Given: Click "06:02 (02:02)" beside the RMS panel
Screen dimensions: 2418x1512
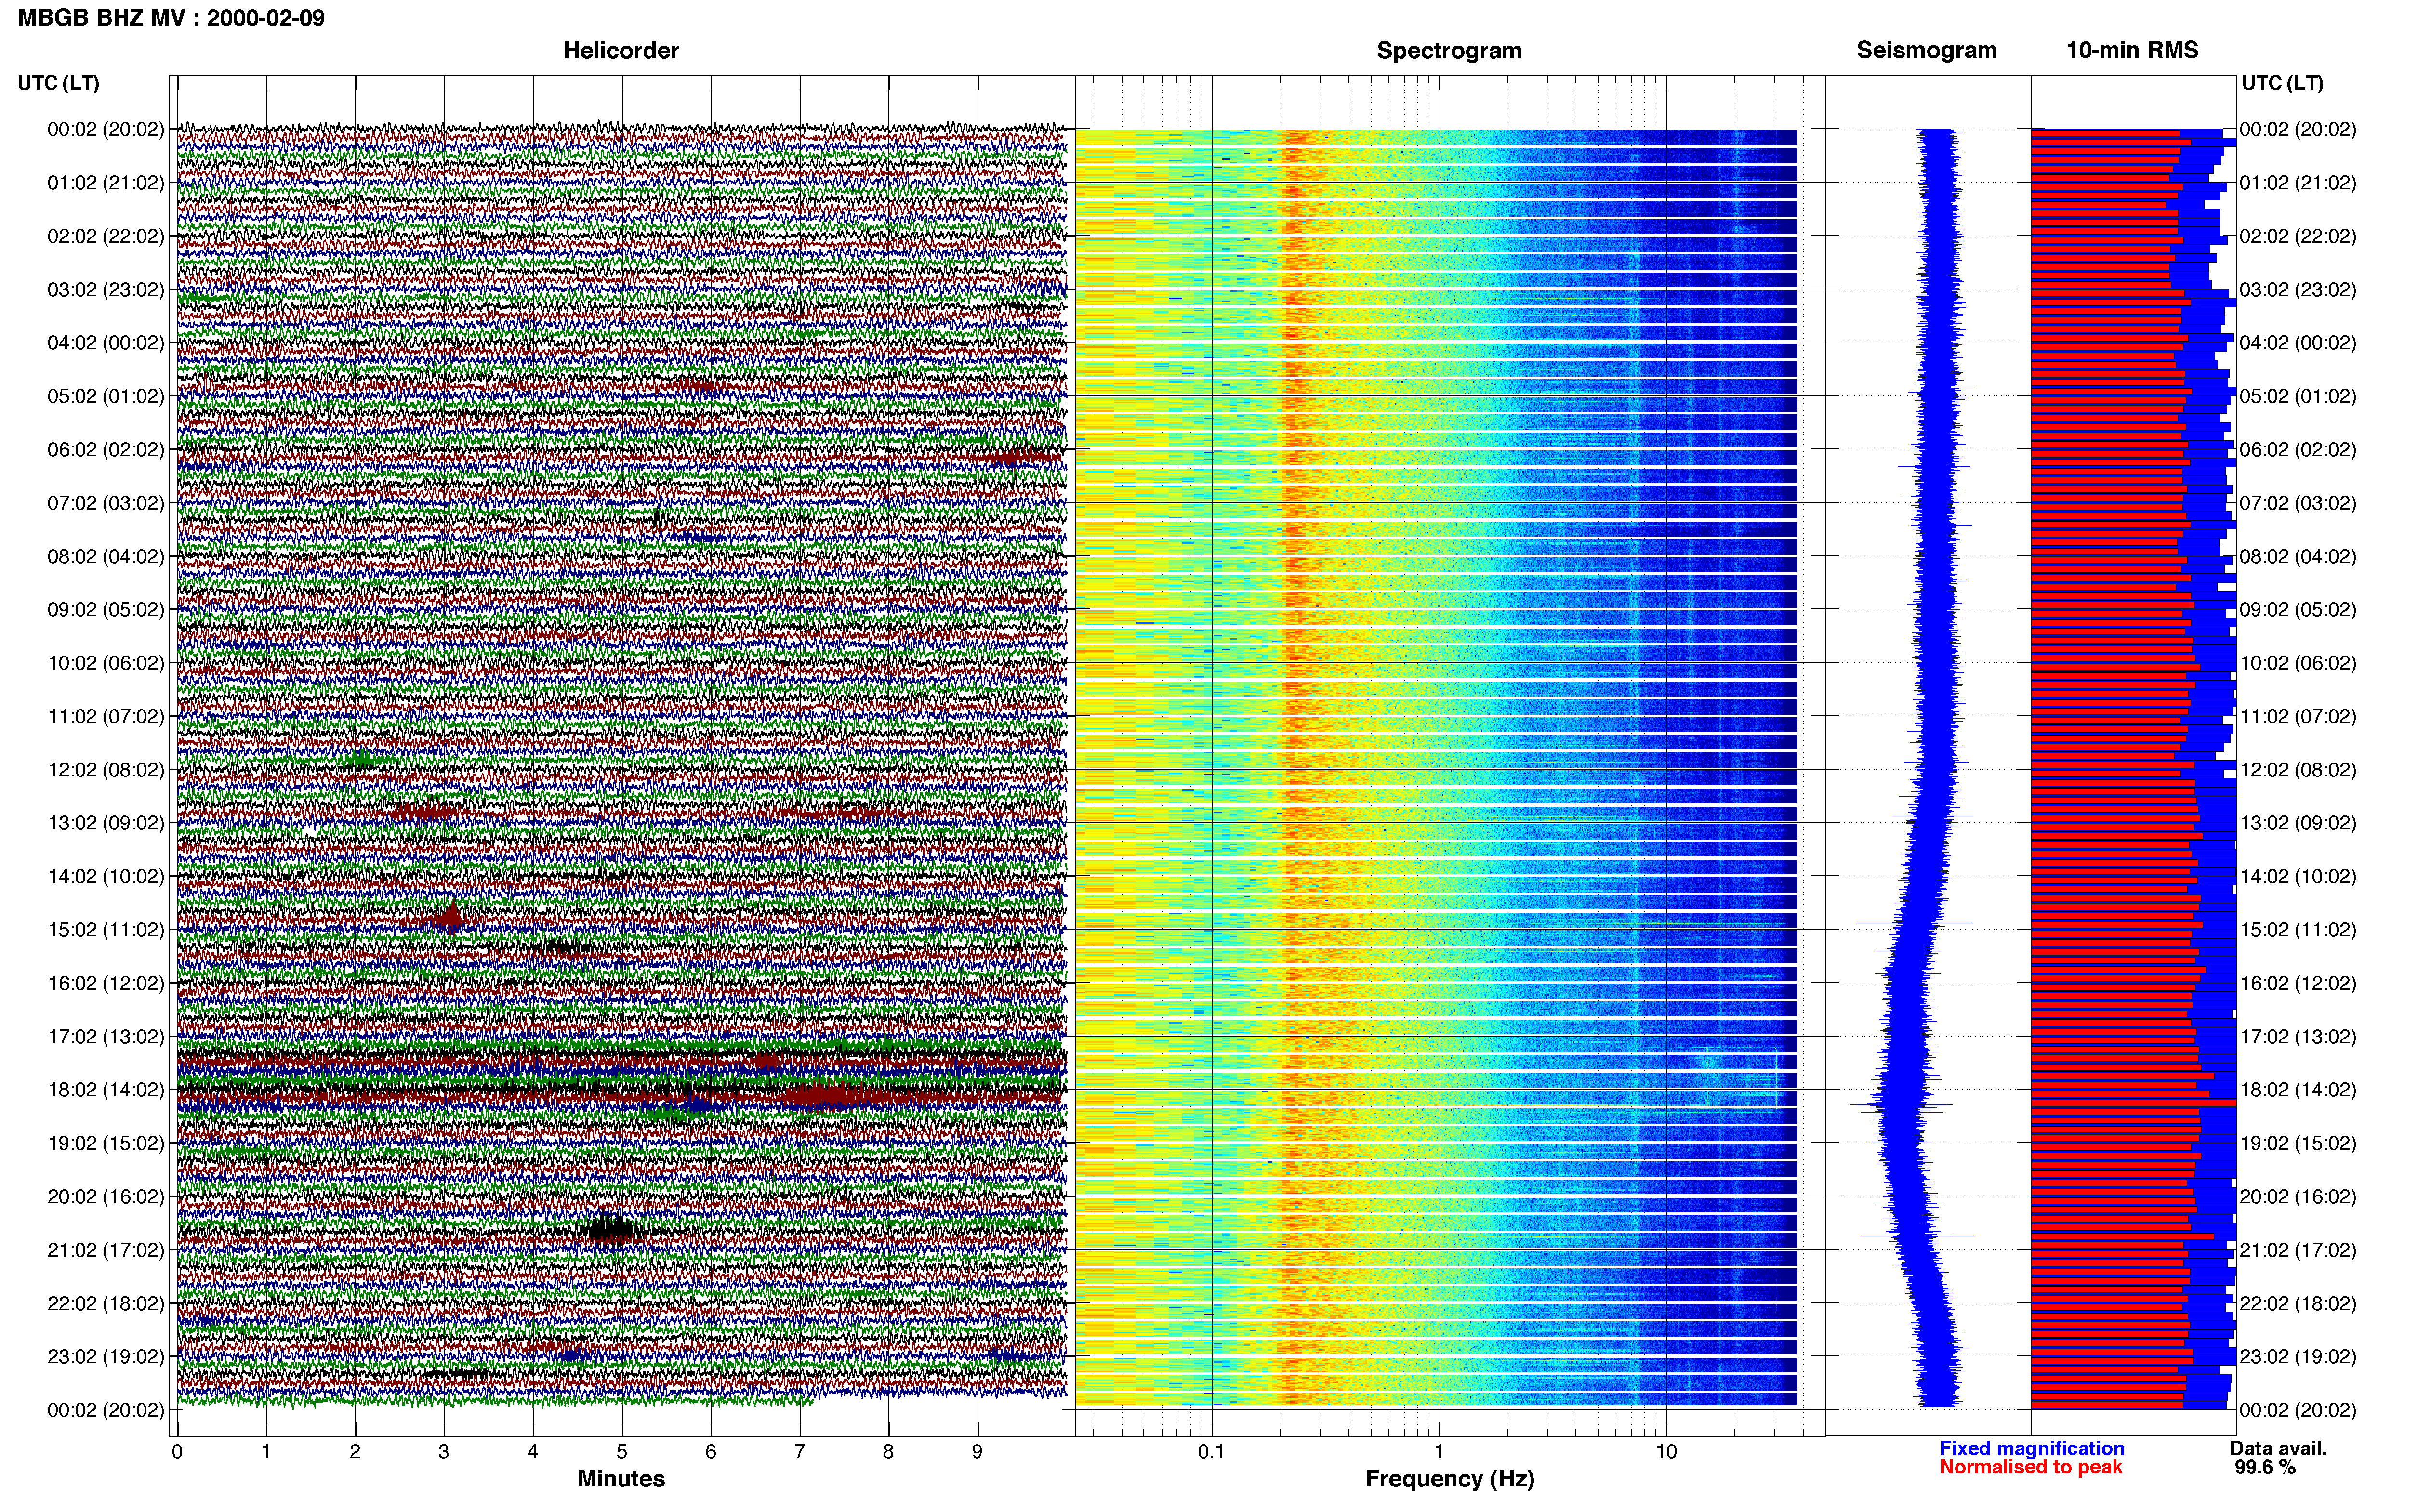Looking at the screenshot, I should pos(2298,450).
